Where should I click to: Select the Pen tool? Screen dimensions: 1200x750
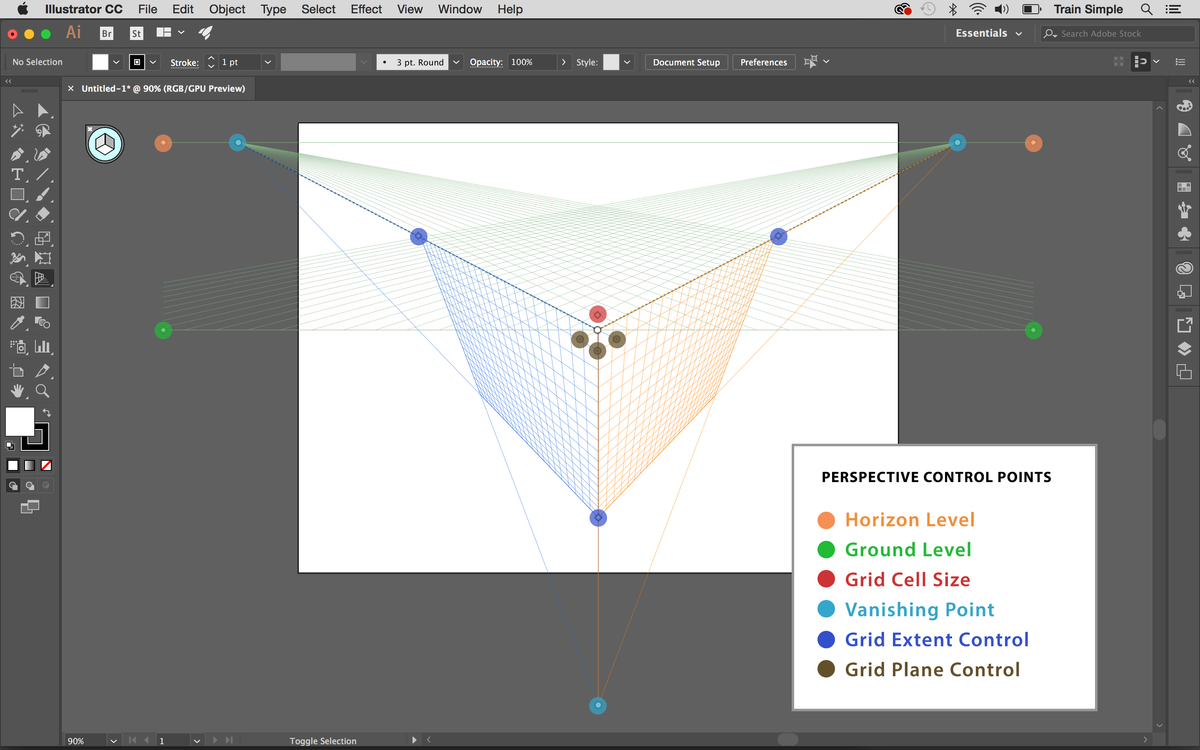pyautogui.click(x=18, y=154)
